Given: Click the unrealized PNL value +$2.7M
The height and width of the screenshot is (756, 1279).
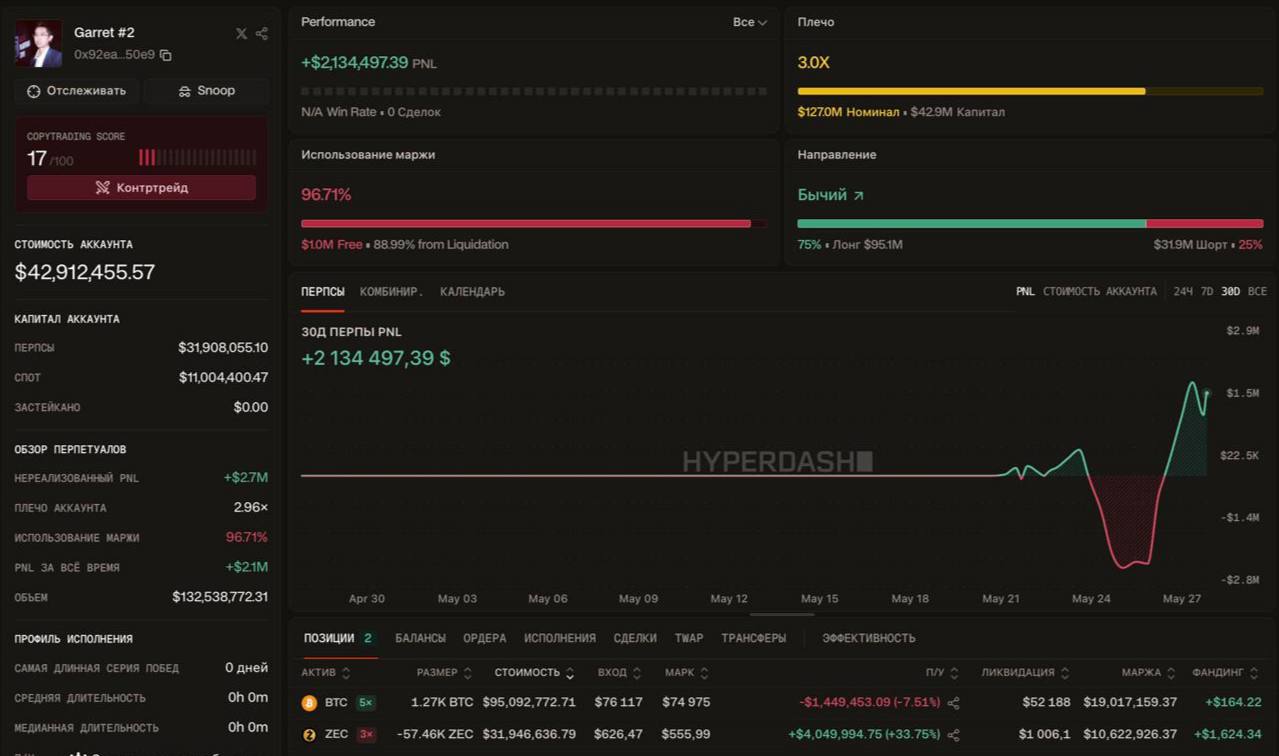Looking at the screenshot, I should point(246,478).
